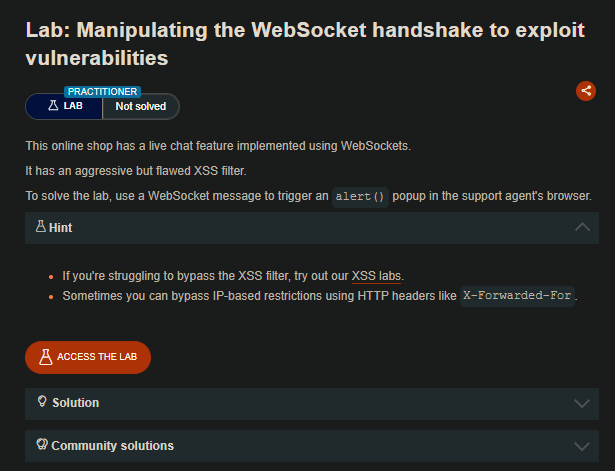Click the icon beside Community solutions

(x=42, y=445)
